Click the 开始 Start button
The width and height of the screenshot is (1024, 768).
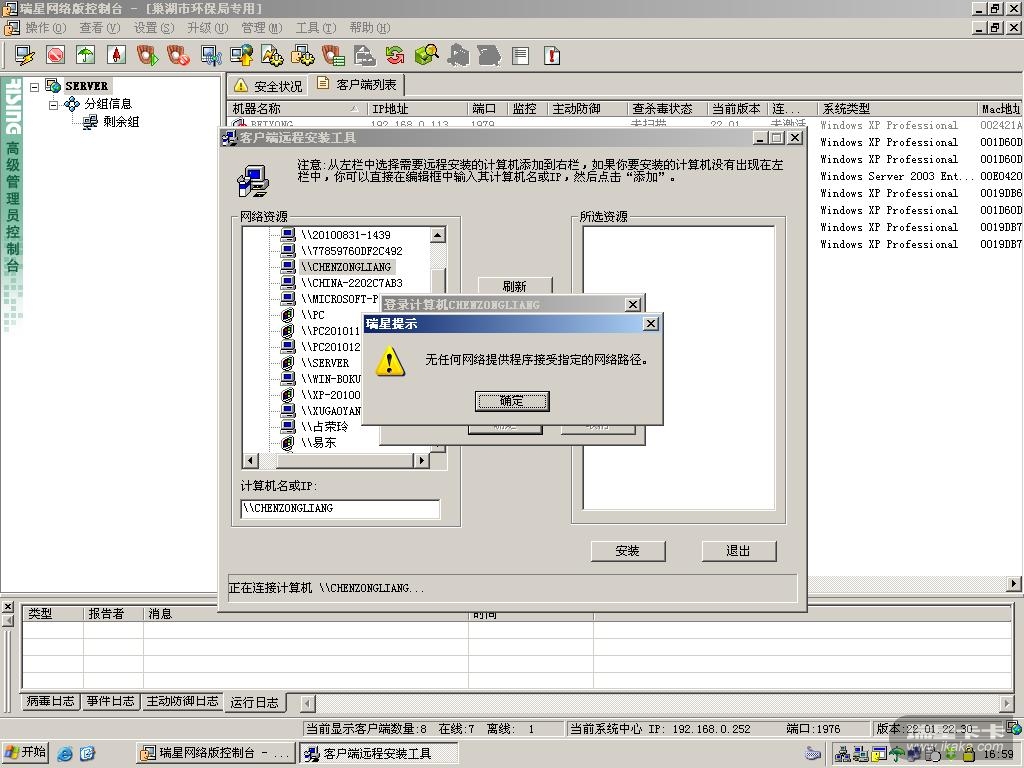(25, 753)
